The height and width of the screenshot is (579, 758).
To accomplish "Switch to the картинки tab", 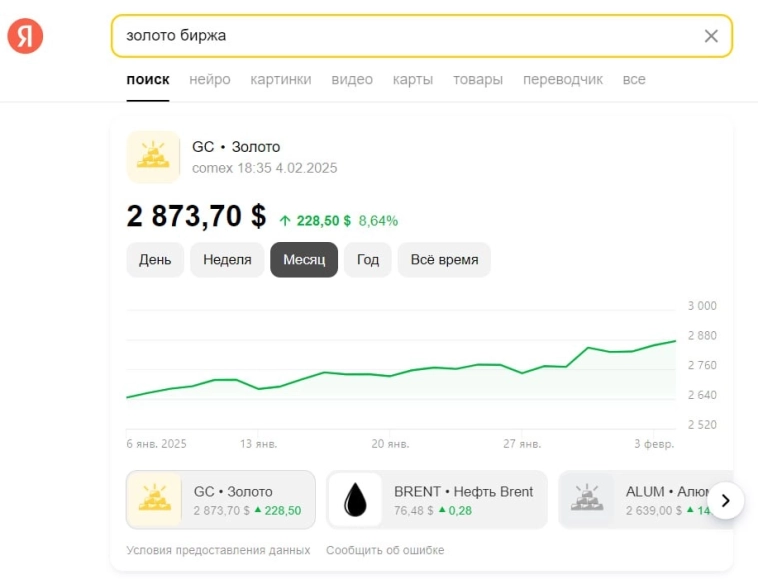I will [x=281, y=79].
